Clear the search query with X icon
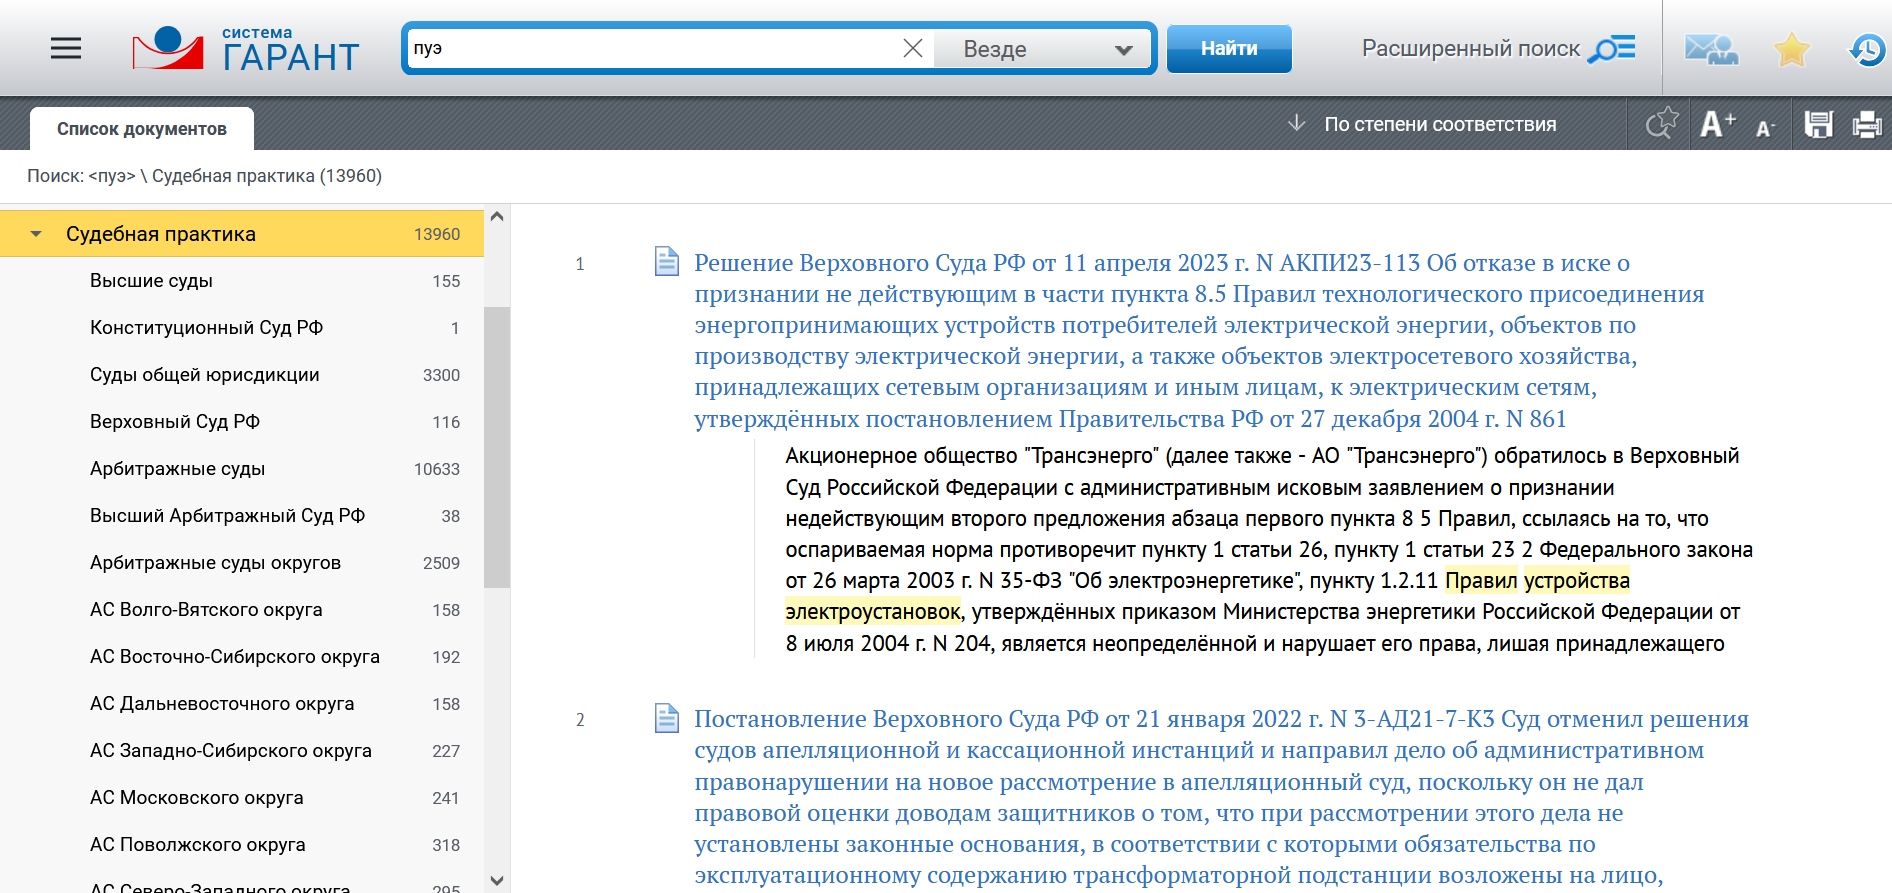1892x893 pixels. tap(912, 48)
